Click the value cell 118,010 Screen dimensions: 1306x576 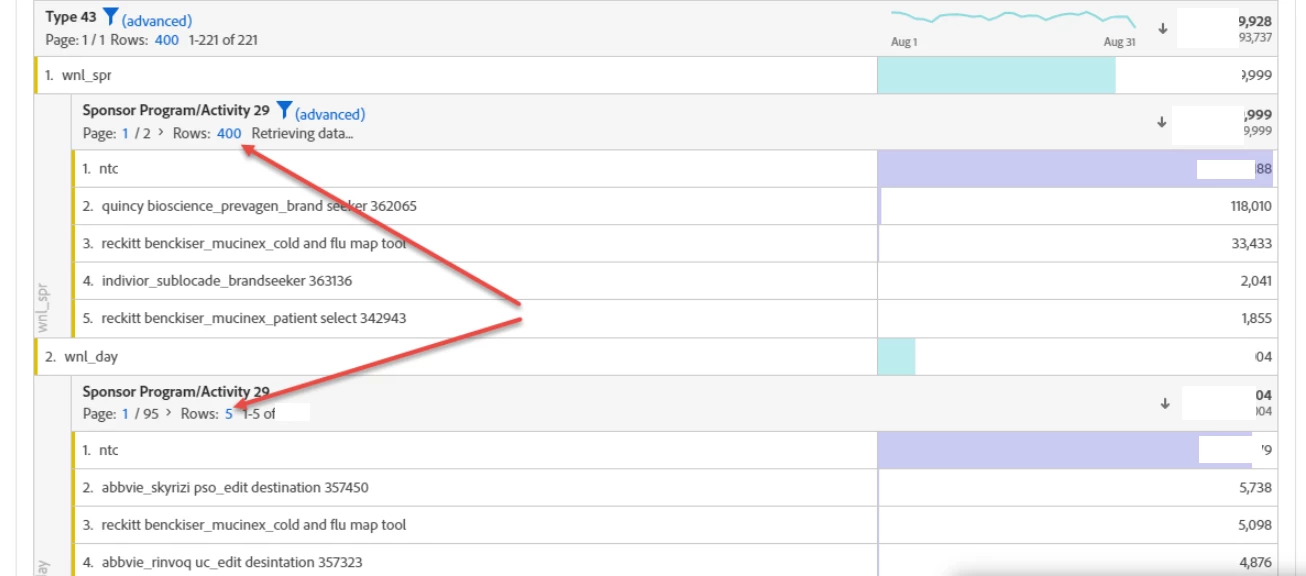tap(1251, 206)
